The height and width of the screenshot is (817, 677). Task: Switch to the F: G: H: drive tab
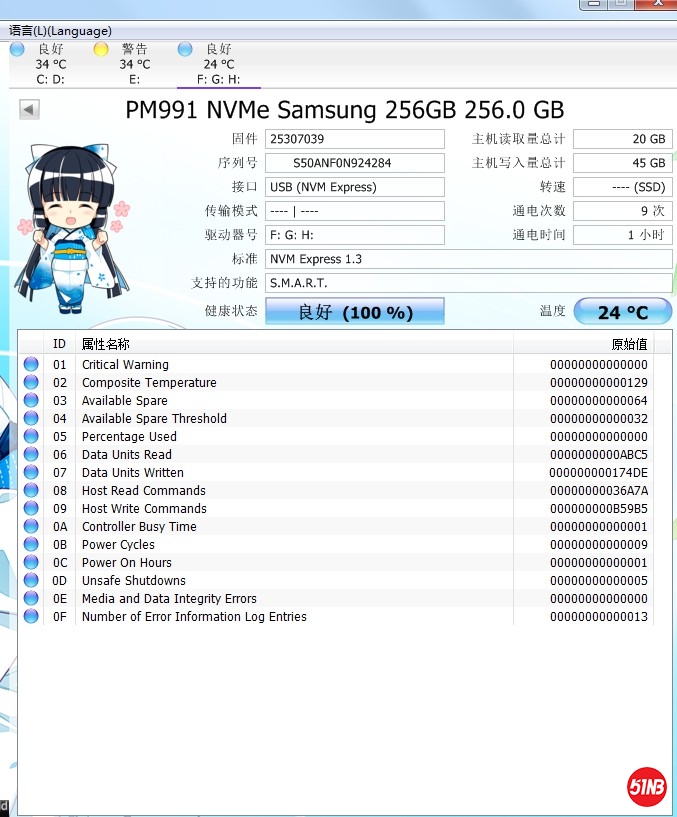pyautogui.click(x=218, y=65)
